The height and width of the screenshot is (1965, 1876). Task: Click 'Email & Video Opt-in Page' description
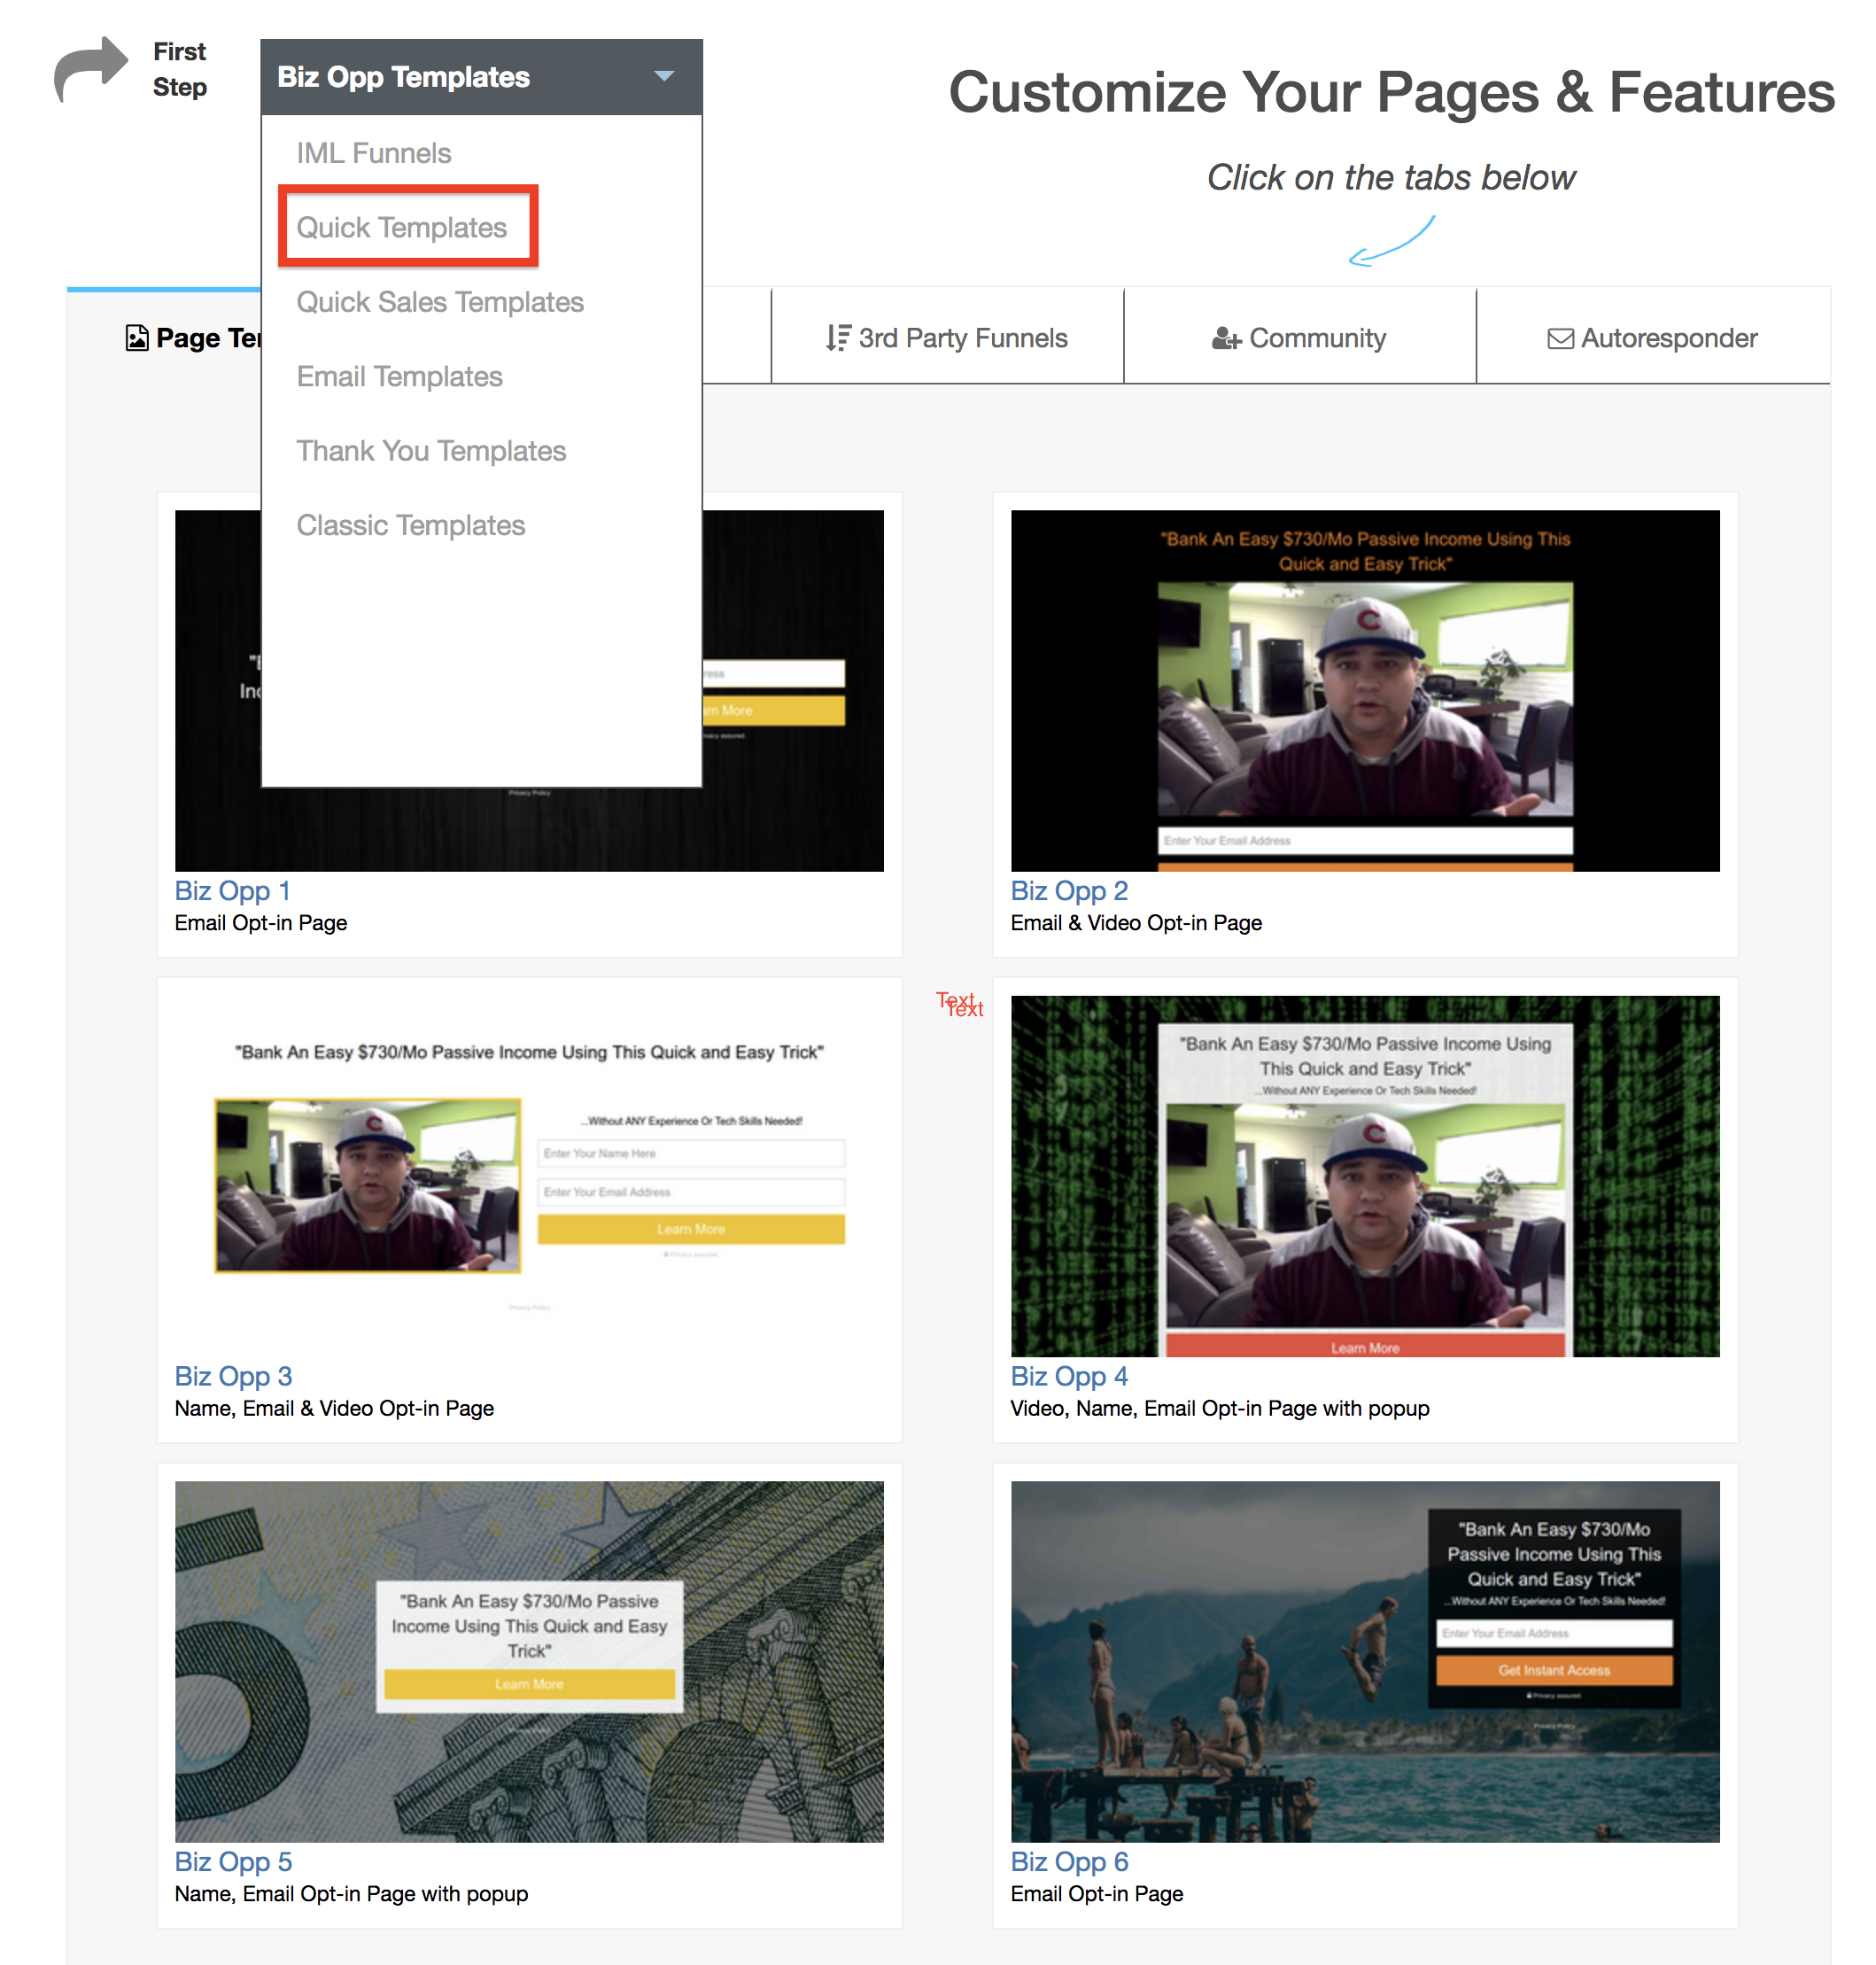click(1136, 923)
